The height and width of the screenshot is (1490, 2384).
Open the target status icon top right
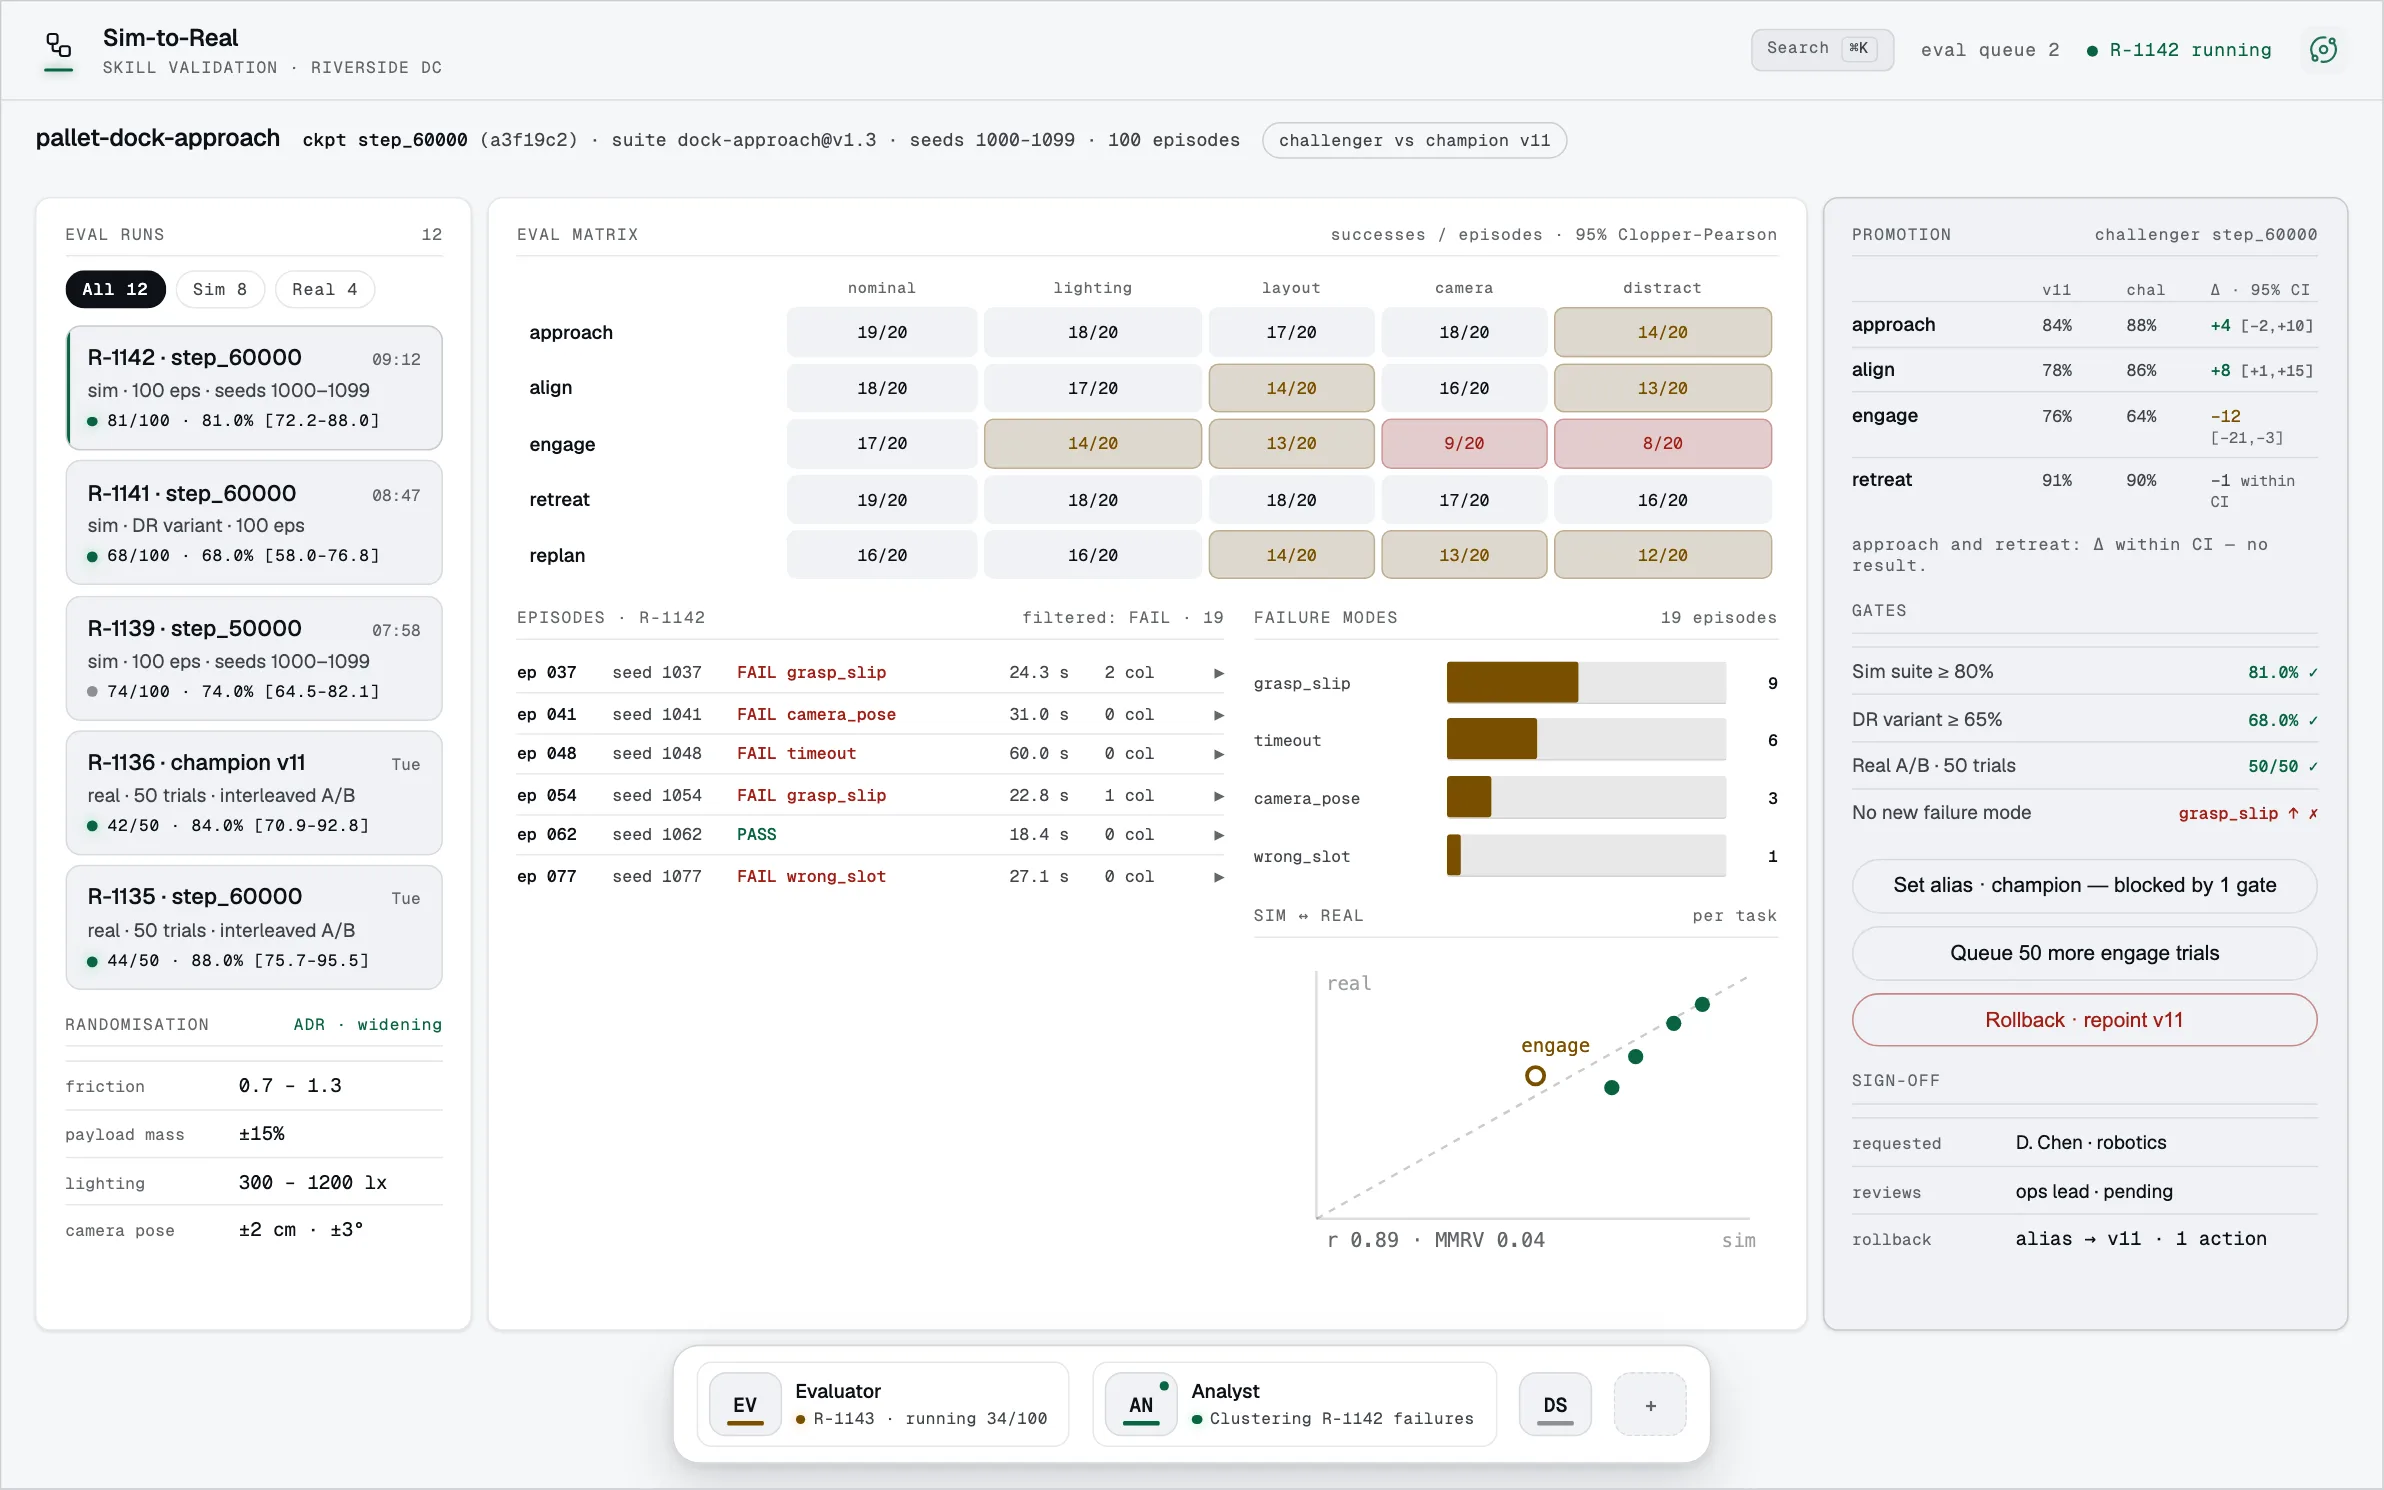2323,49
